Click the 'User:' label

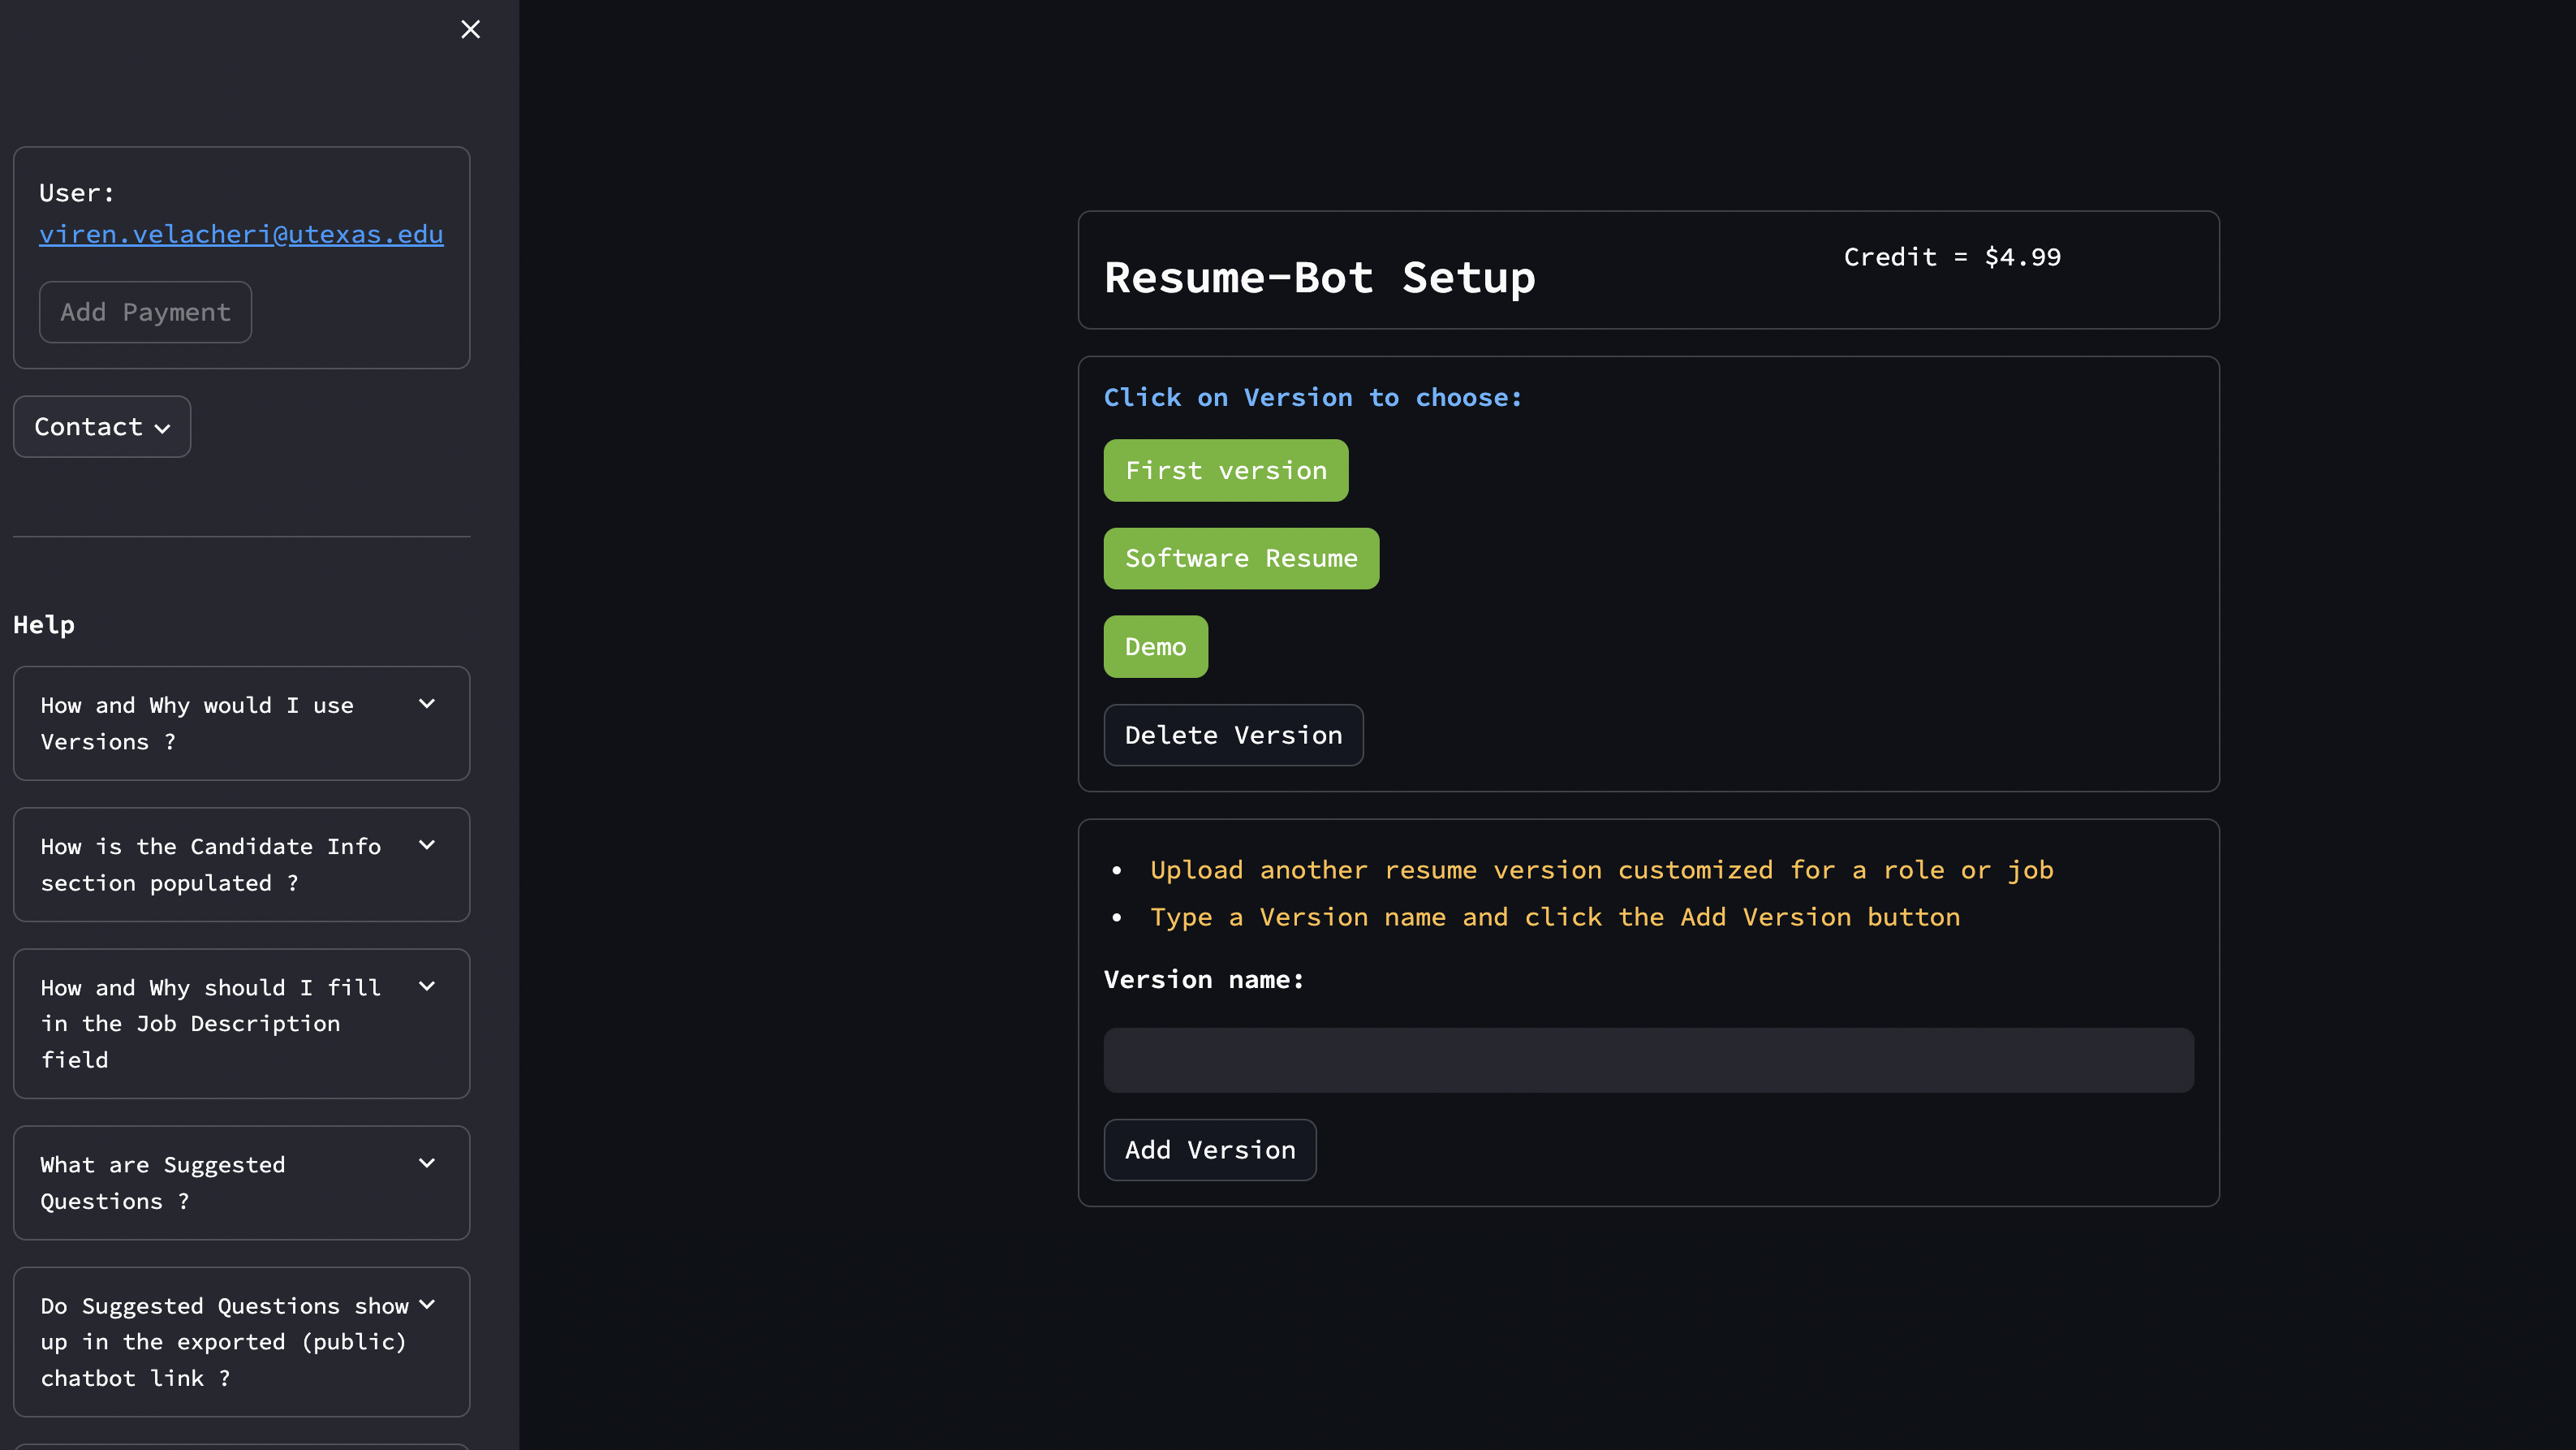(77, 193)
